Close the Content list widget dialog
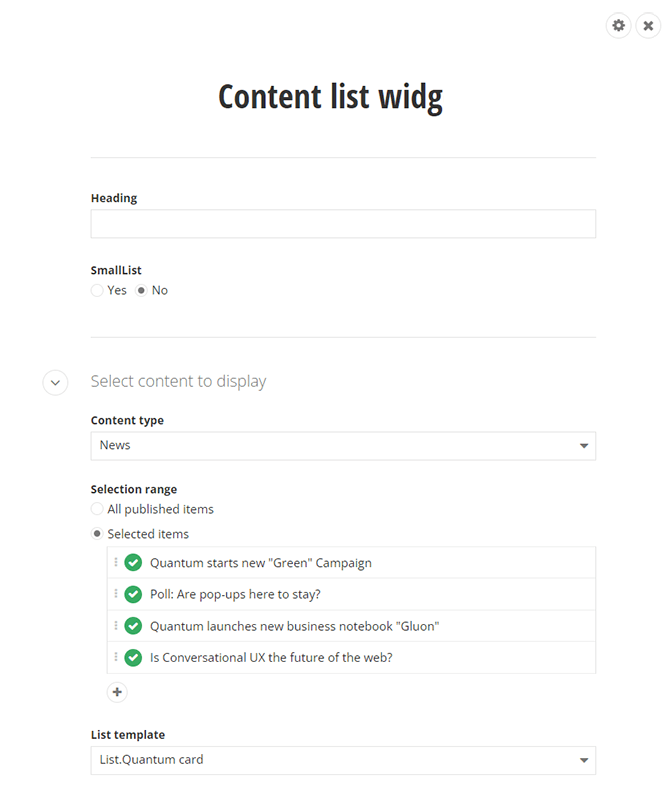 click(648, 26)
